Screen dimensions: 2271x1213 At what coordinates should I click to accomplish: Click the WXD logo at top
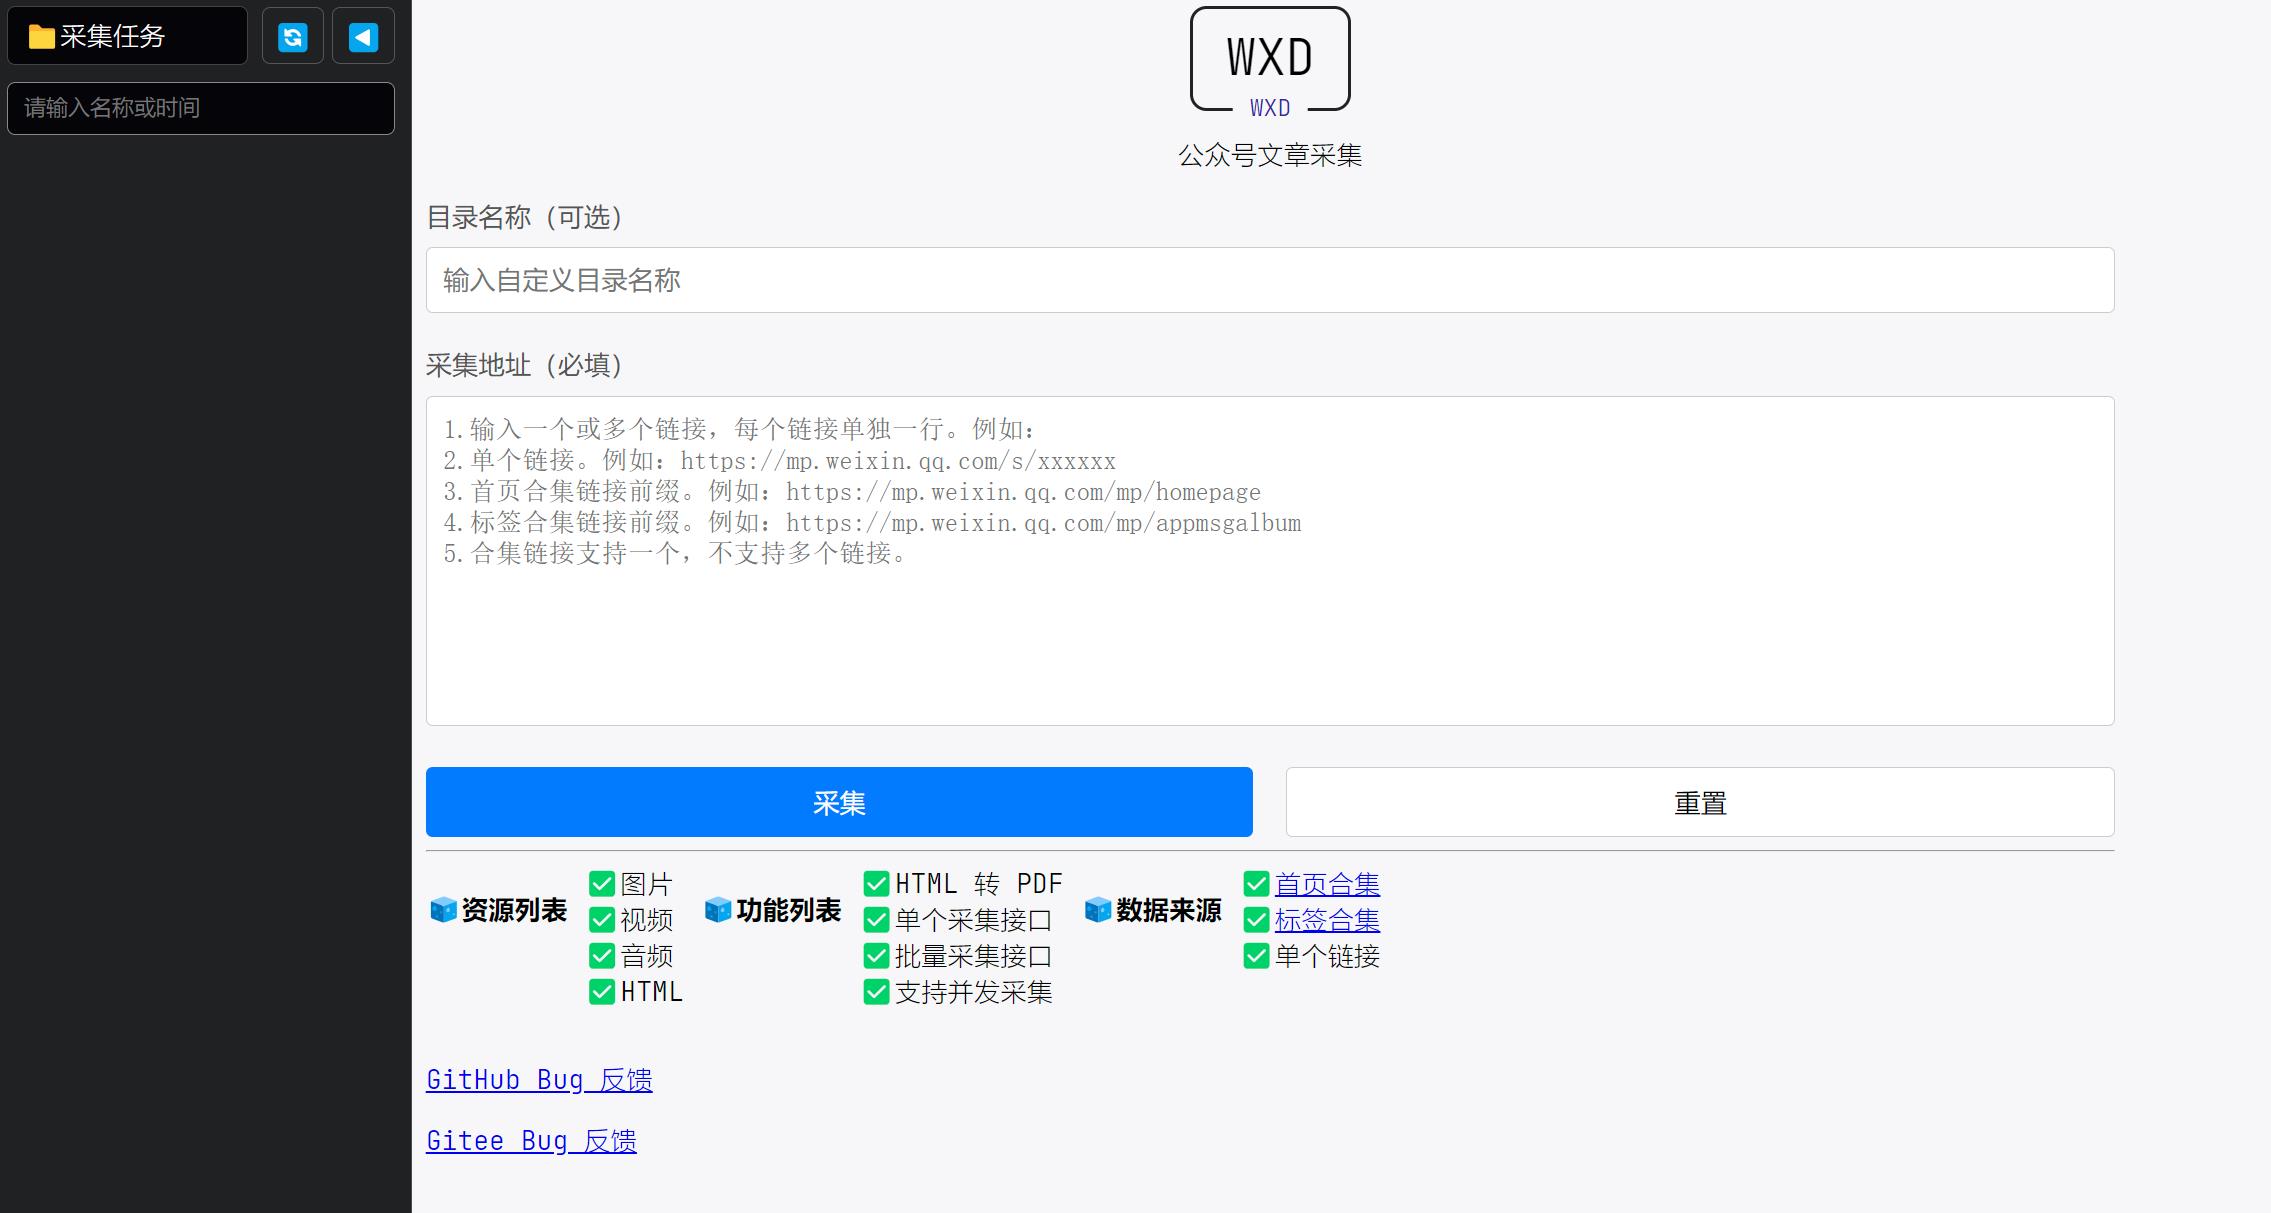coord(1270,60)
